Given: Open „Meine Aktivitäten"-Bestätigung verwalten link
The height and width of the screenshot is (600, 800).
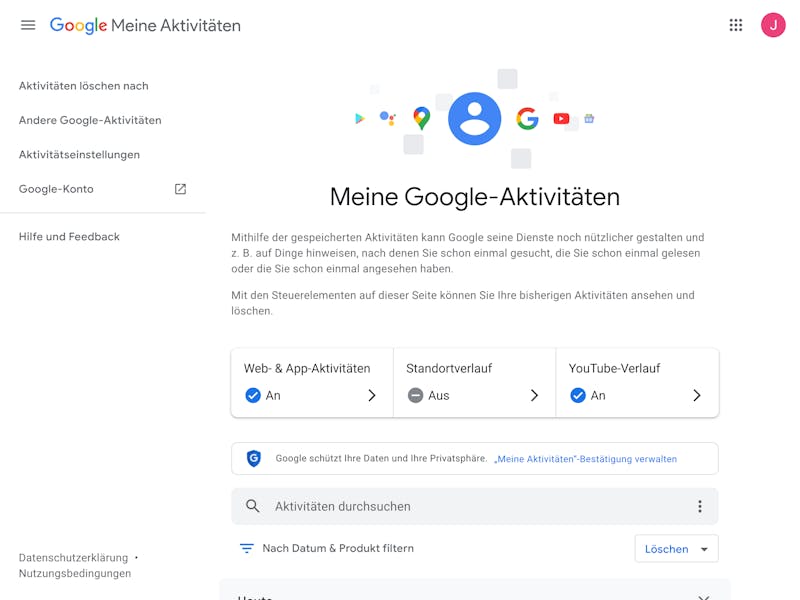Looking at the screenshot, I should (585, 459).
